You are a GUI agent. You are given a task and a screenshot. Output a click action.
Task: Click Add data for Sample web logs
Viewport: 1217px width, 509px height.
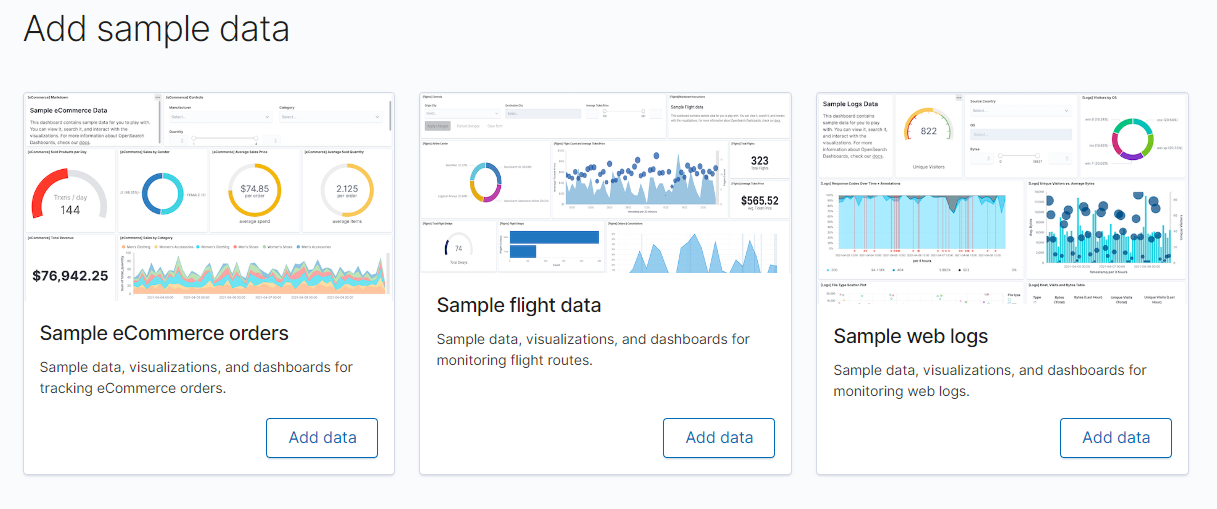1116,438
